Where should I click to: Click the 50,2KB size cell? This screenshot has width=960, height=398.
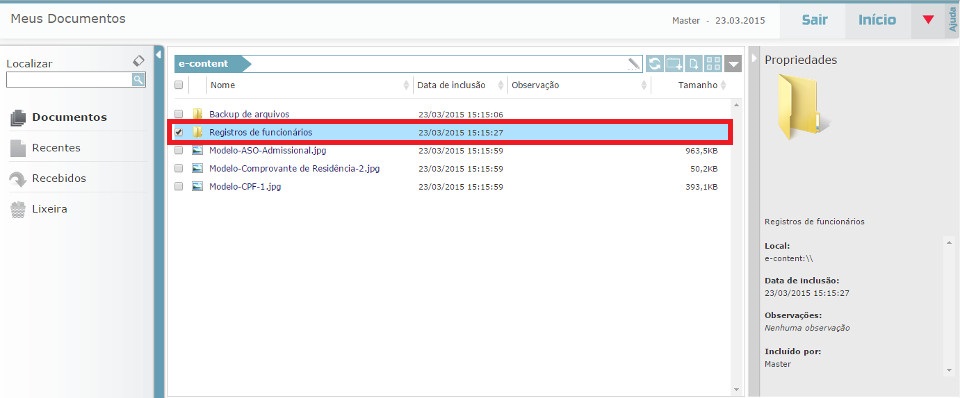[x=704, y=169]
